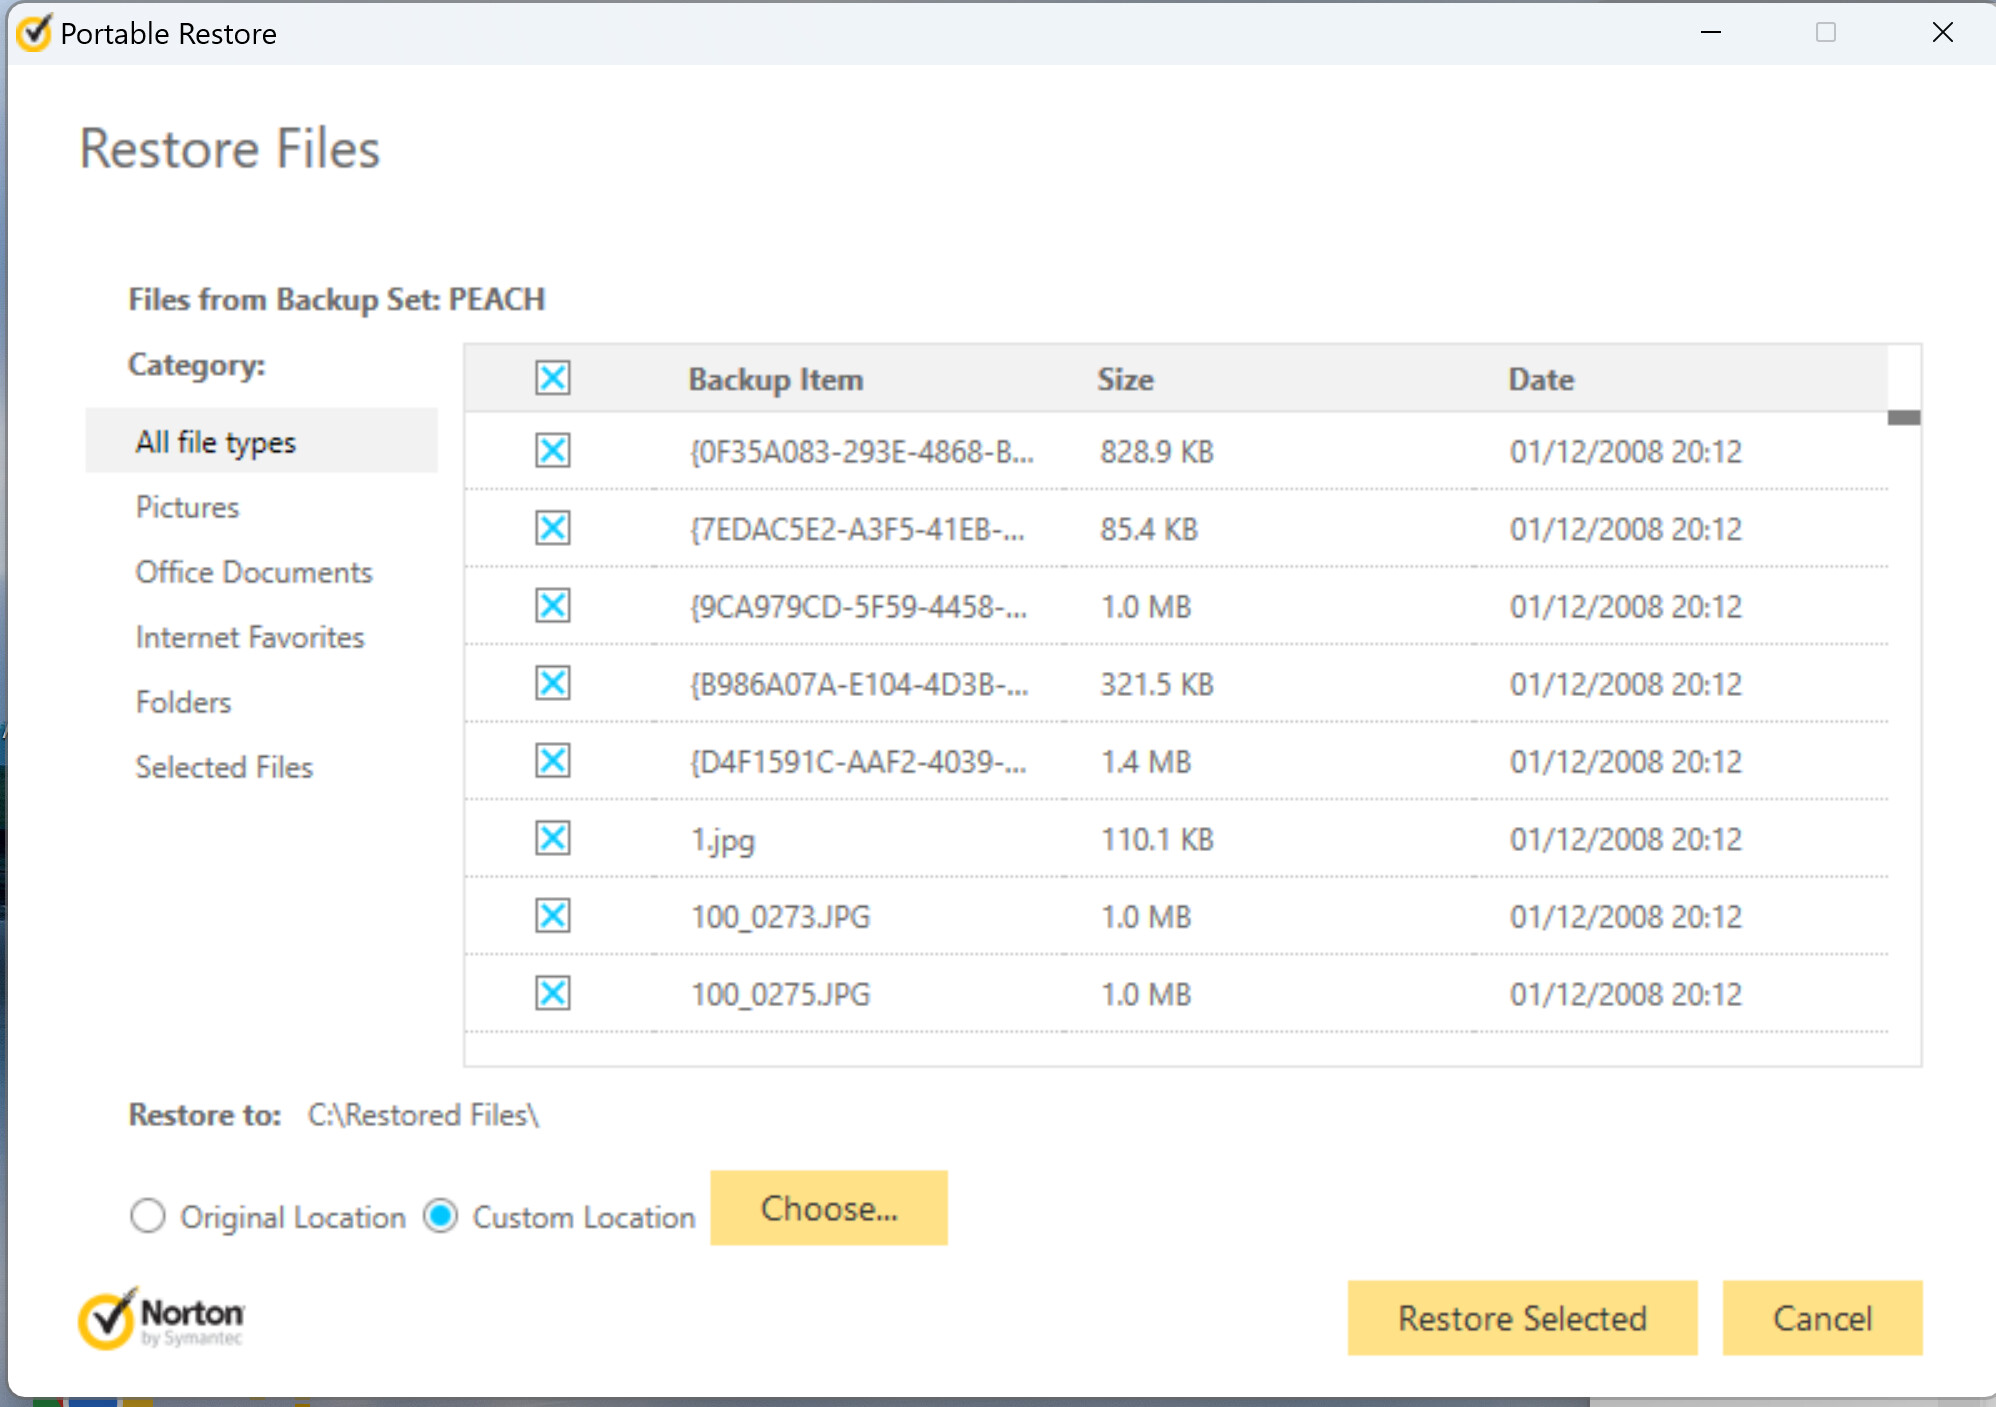This screenshot has width=1996, height=1407.
Task: Switch to Internet Favorites category
Action: click(250, 637)
